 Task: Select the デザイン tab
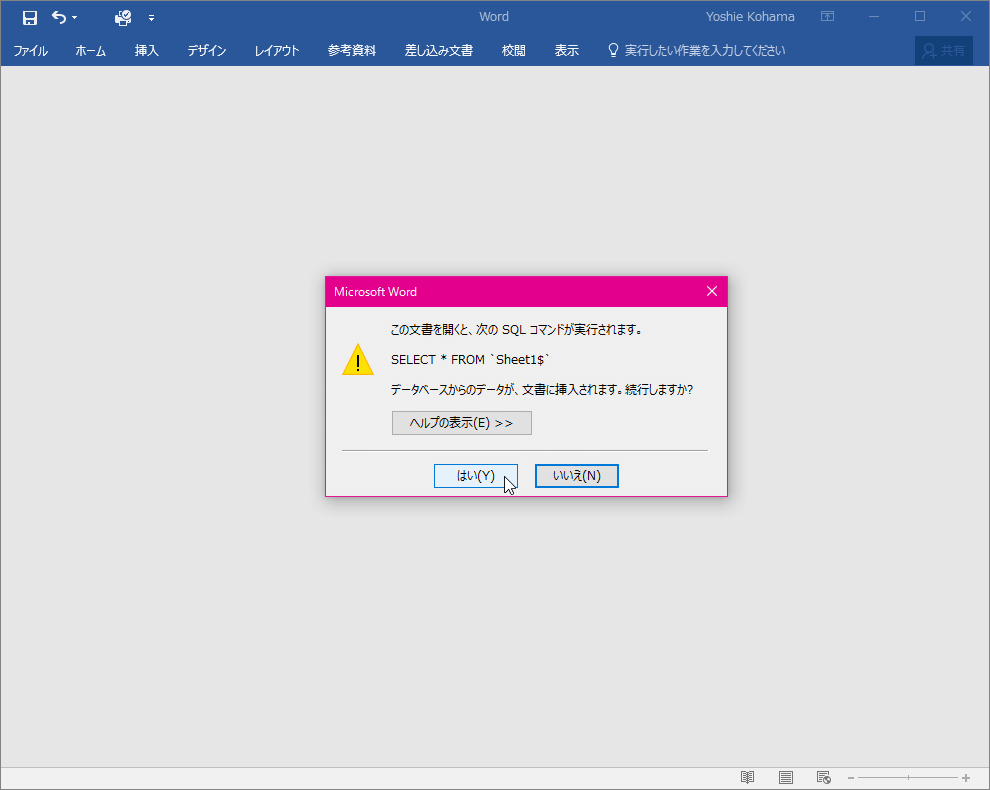coord(206,51)
